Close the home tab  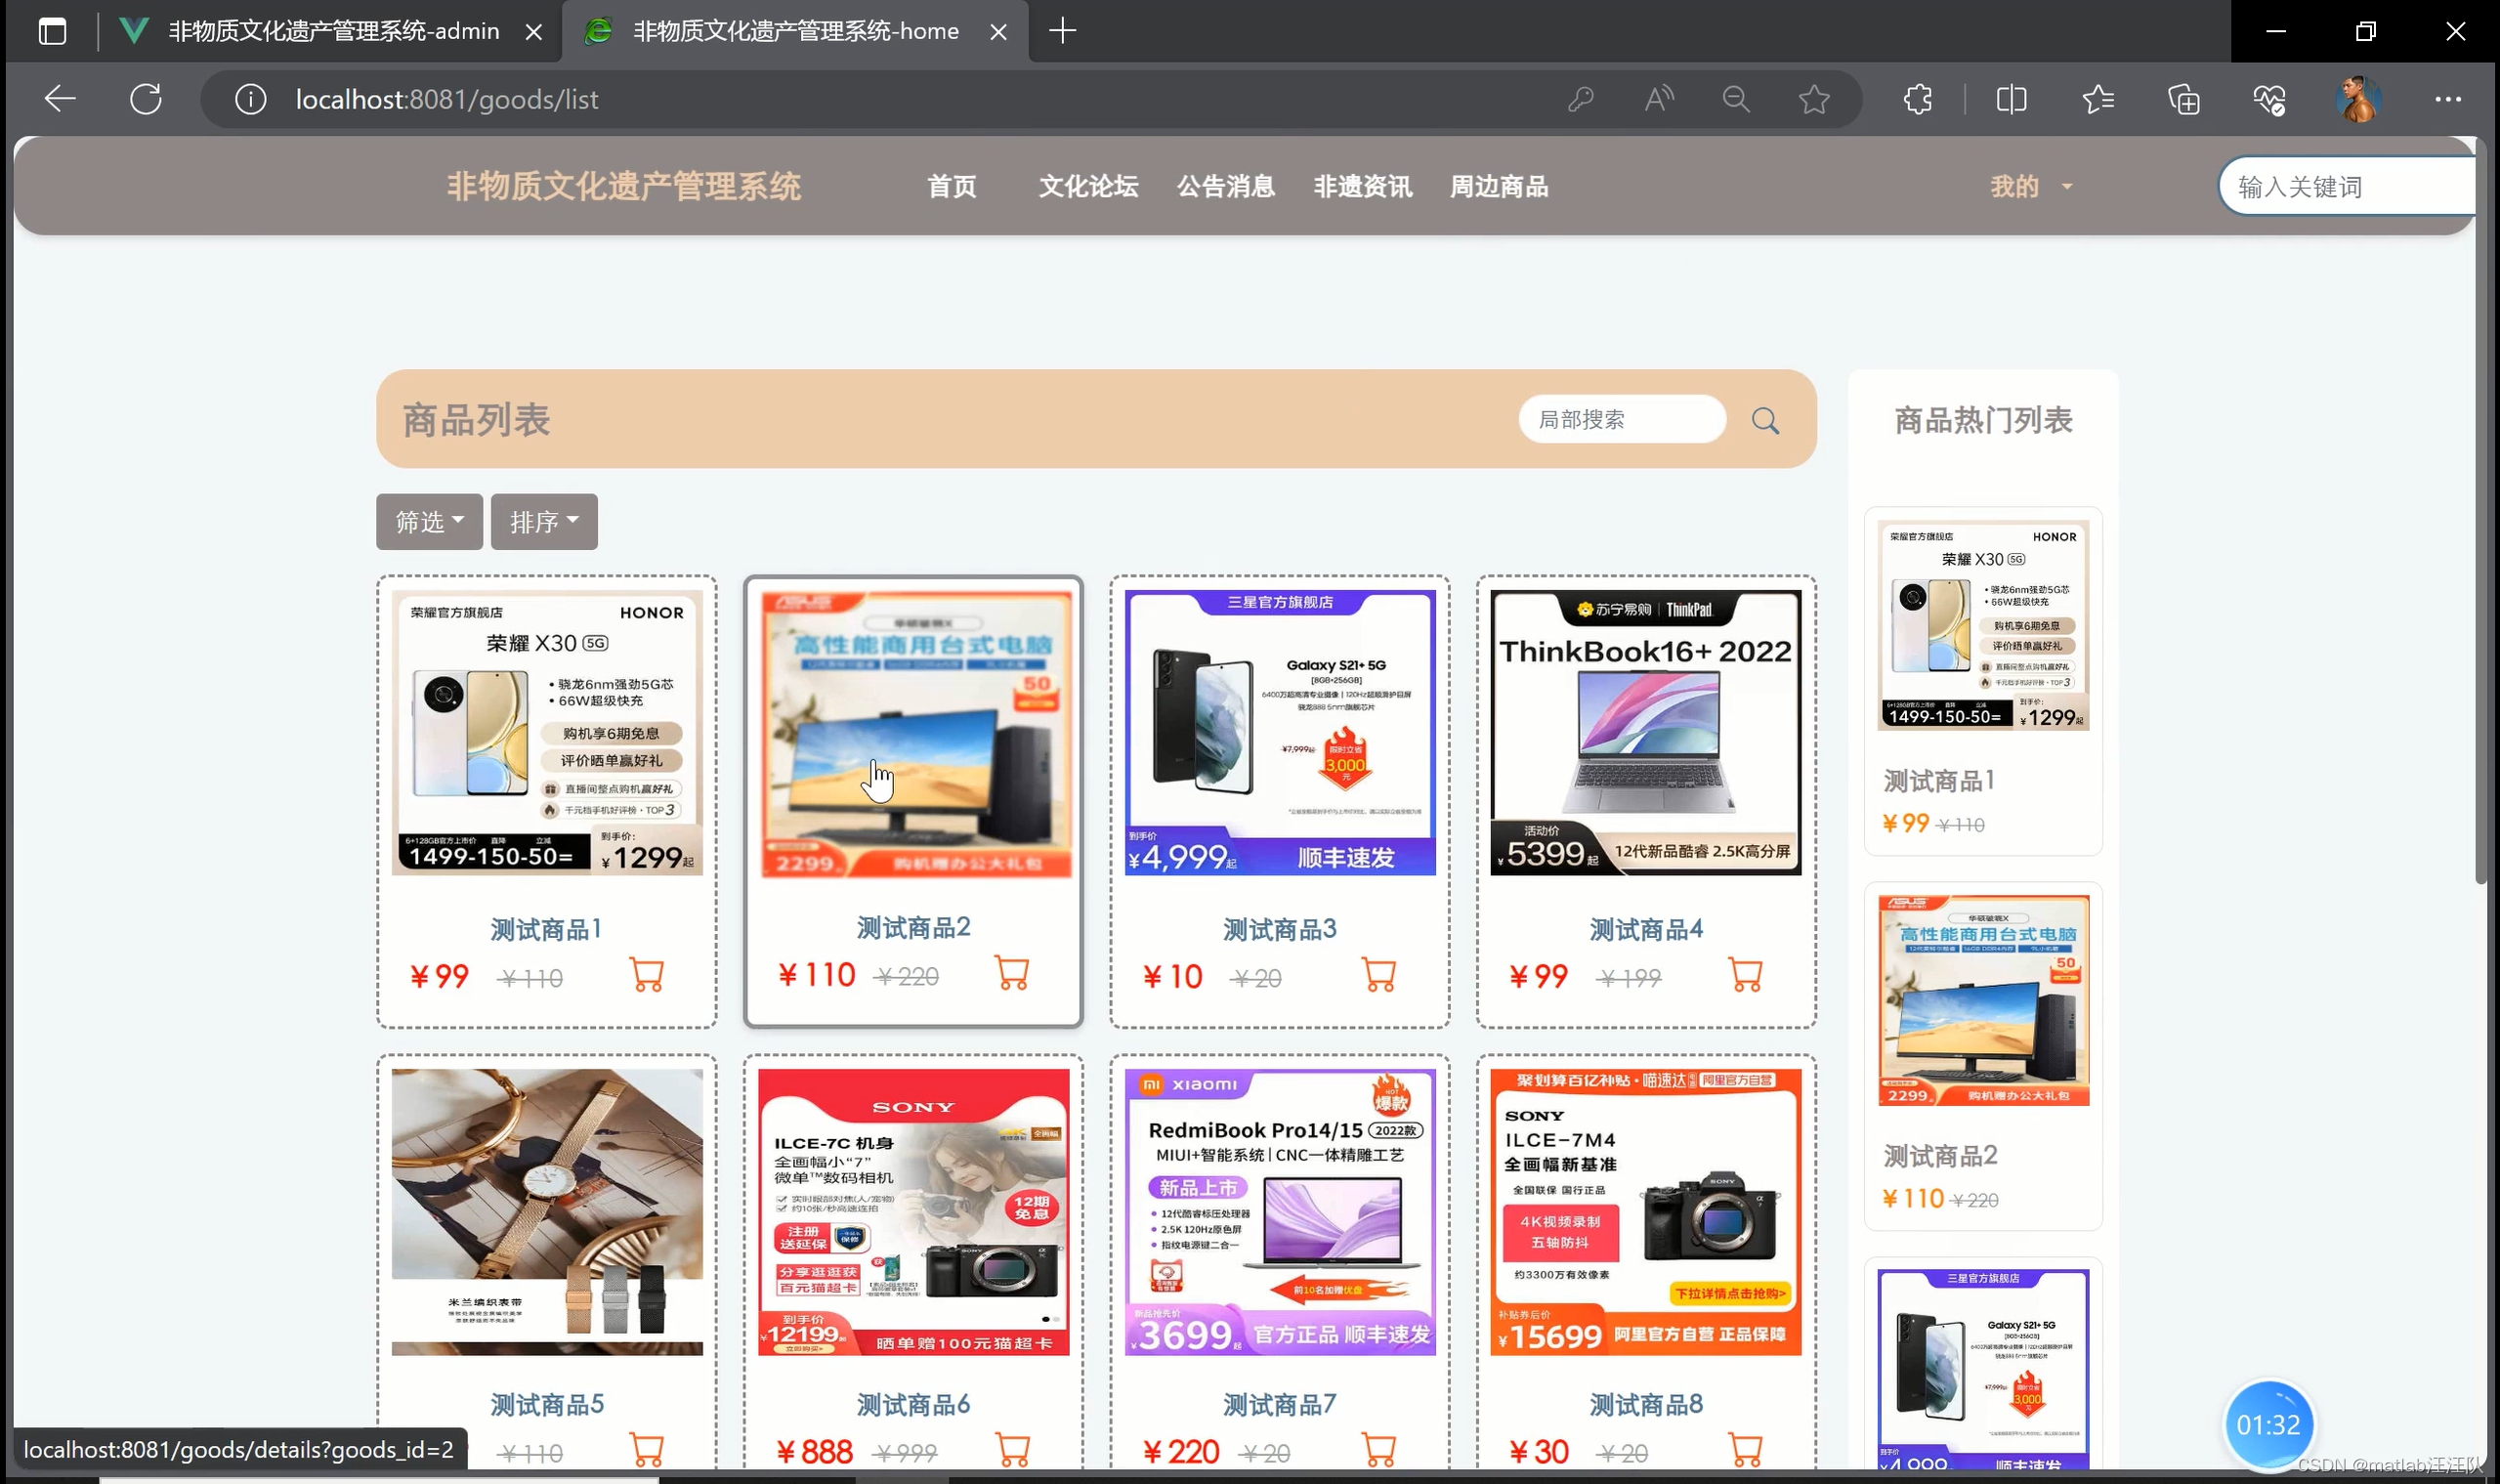(998, 32)
